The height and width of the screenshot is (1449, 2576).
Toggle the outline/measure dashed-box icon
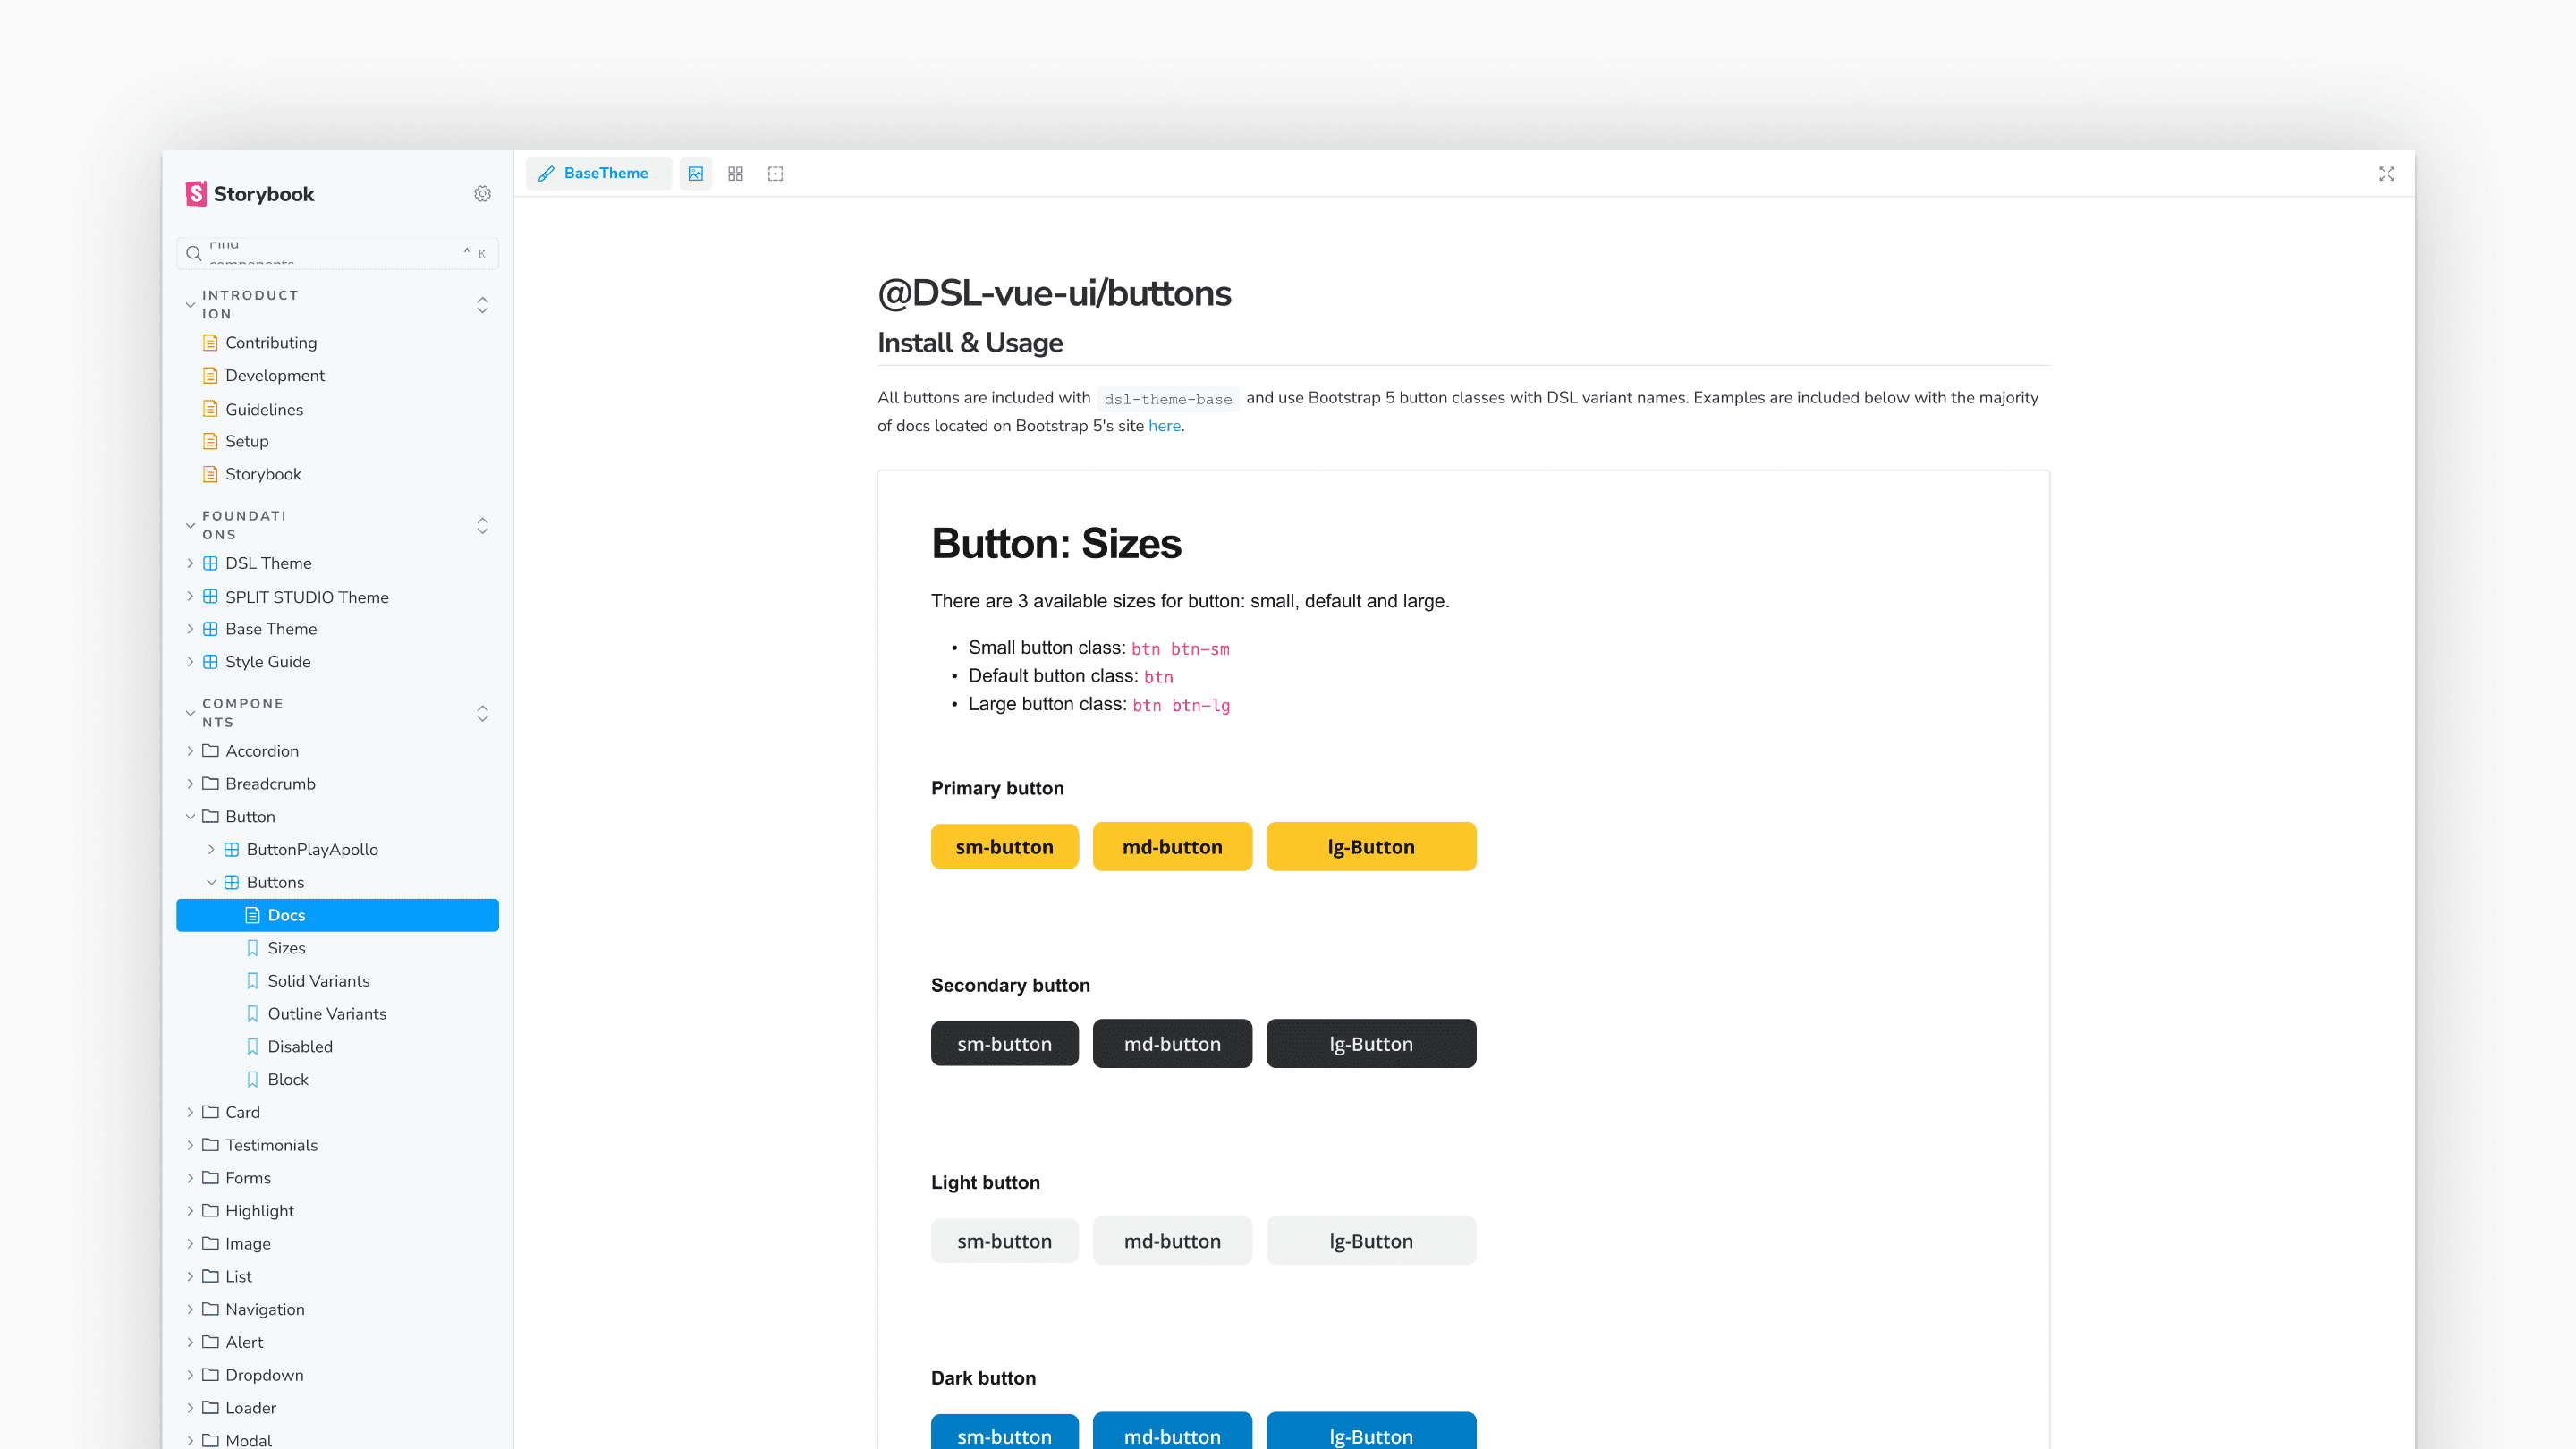pos(775,173)
